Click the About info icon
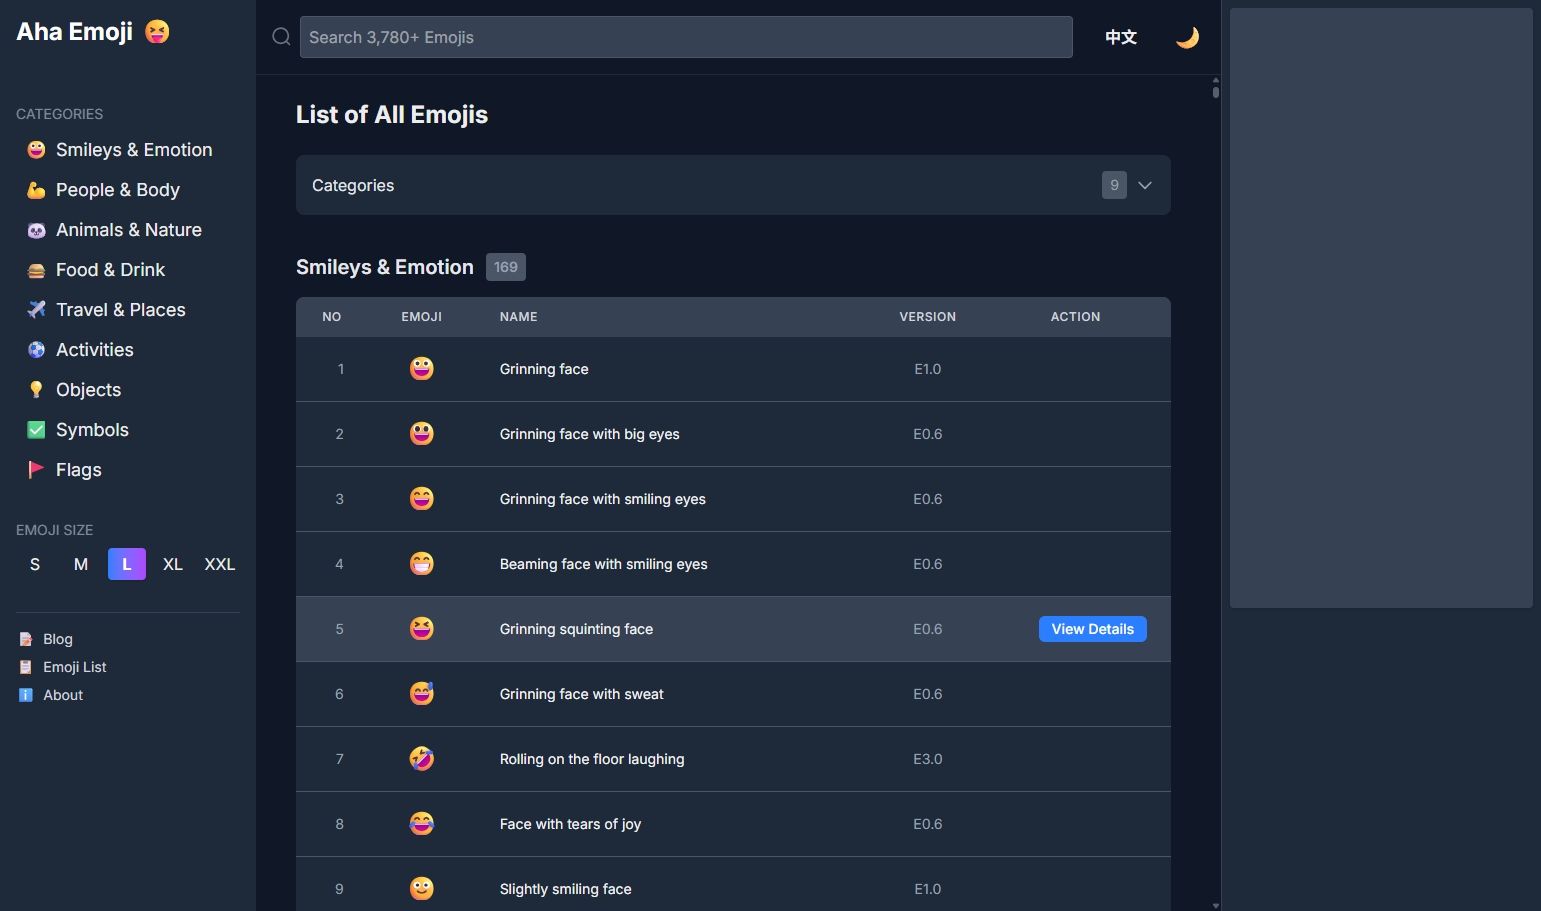1541x911 pixels. (26, 695)
